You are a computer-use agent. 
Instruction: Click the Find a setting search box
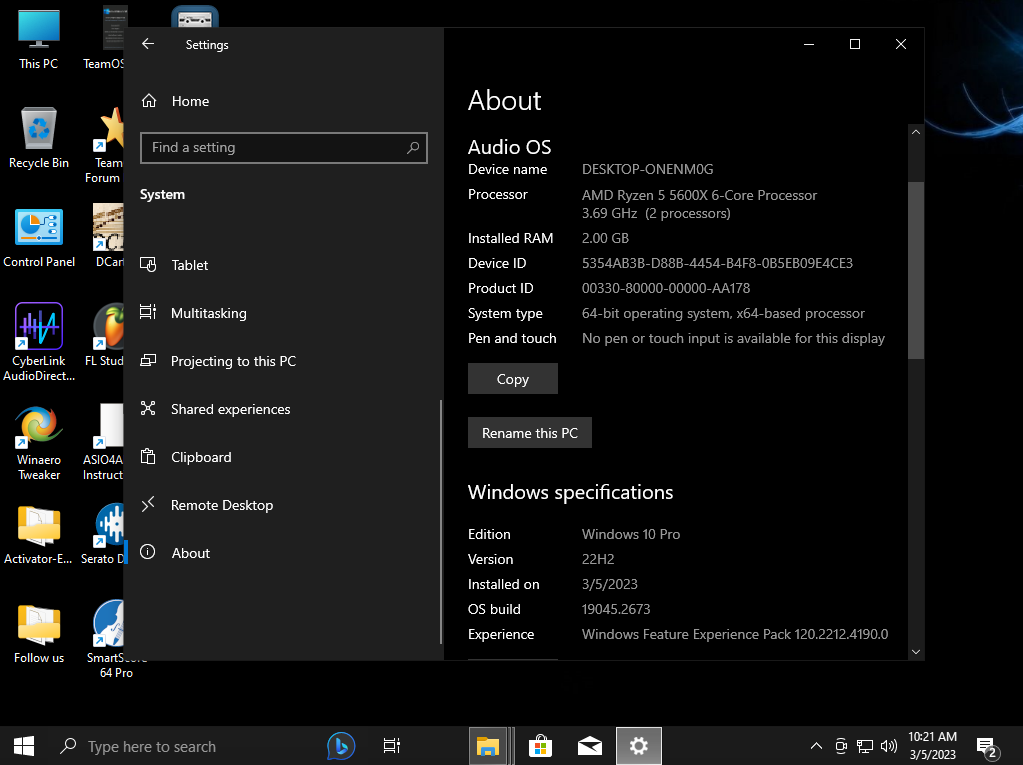[283, 147]
